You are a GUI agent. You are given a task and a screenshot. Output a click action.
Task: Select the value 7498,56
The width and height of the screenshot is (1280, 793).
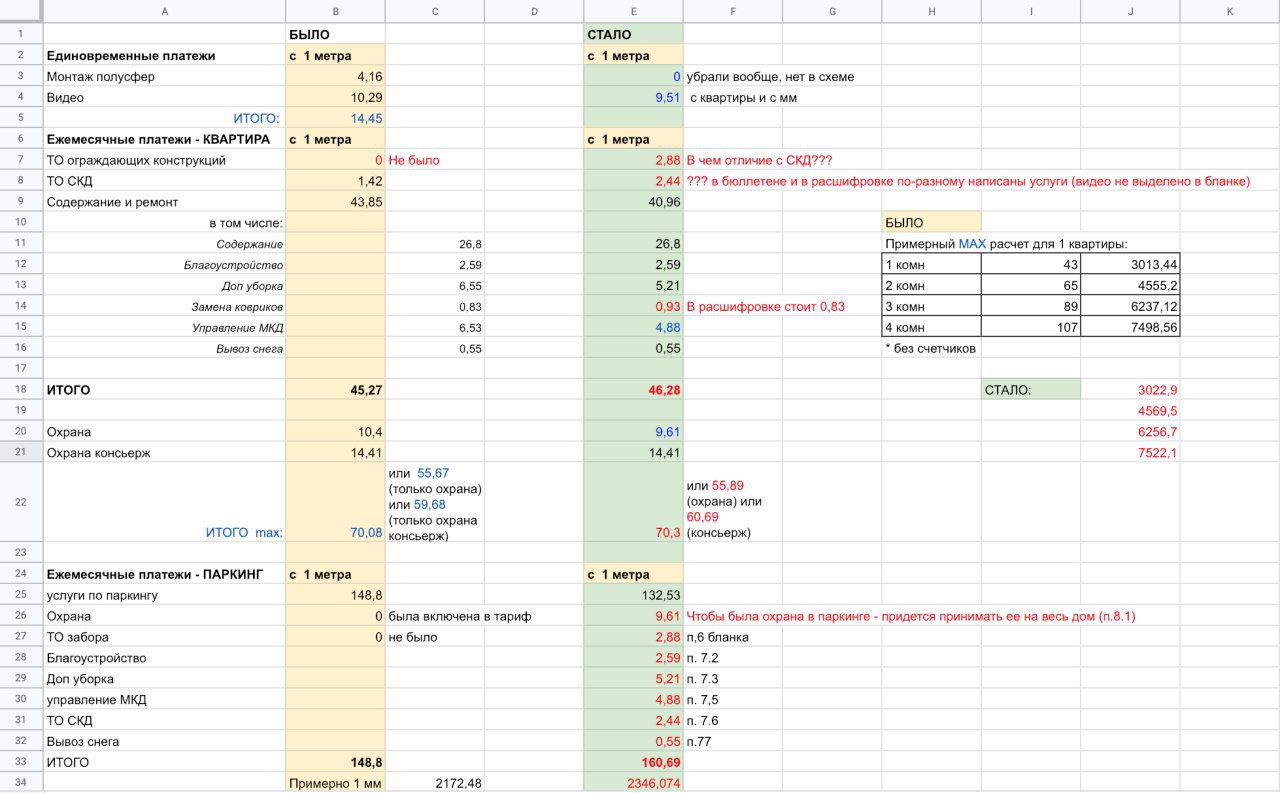[x=1130, y=327]
